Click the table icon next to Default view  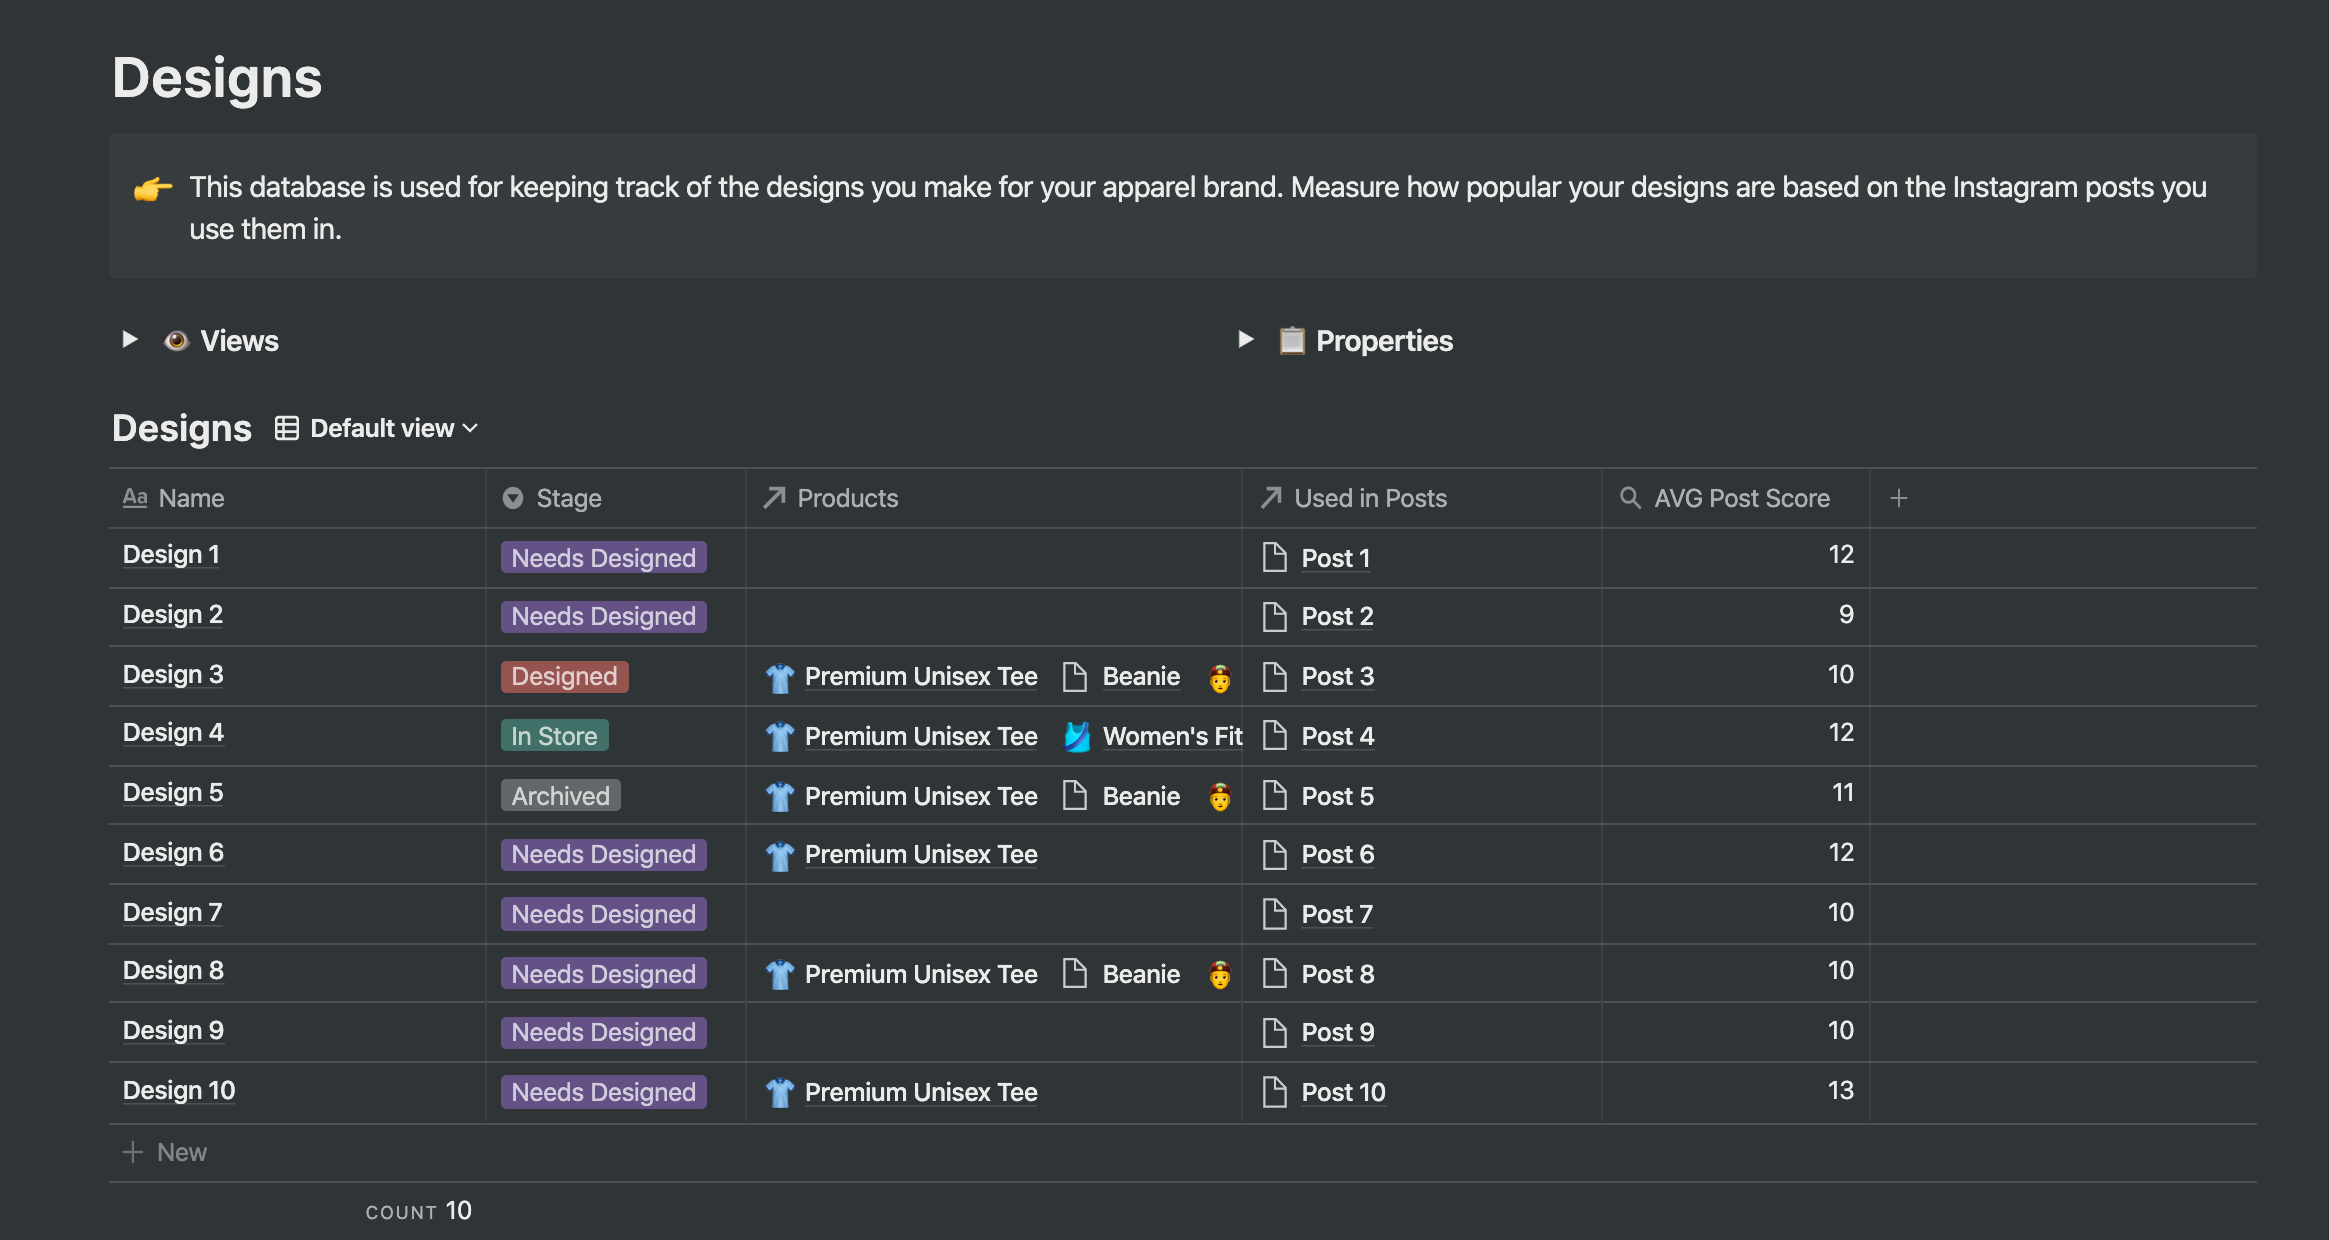(x=286, y=427)
